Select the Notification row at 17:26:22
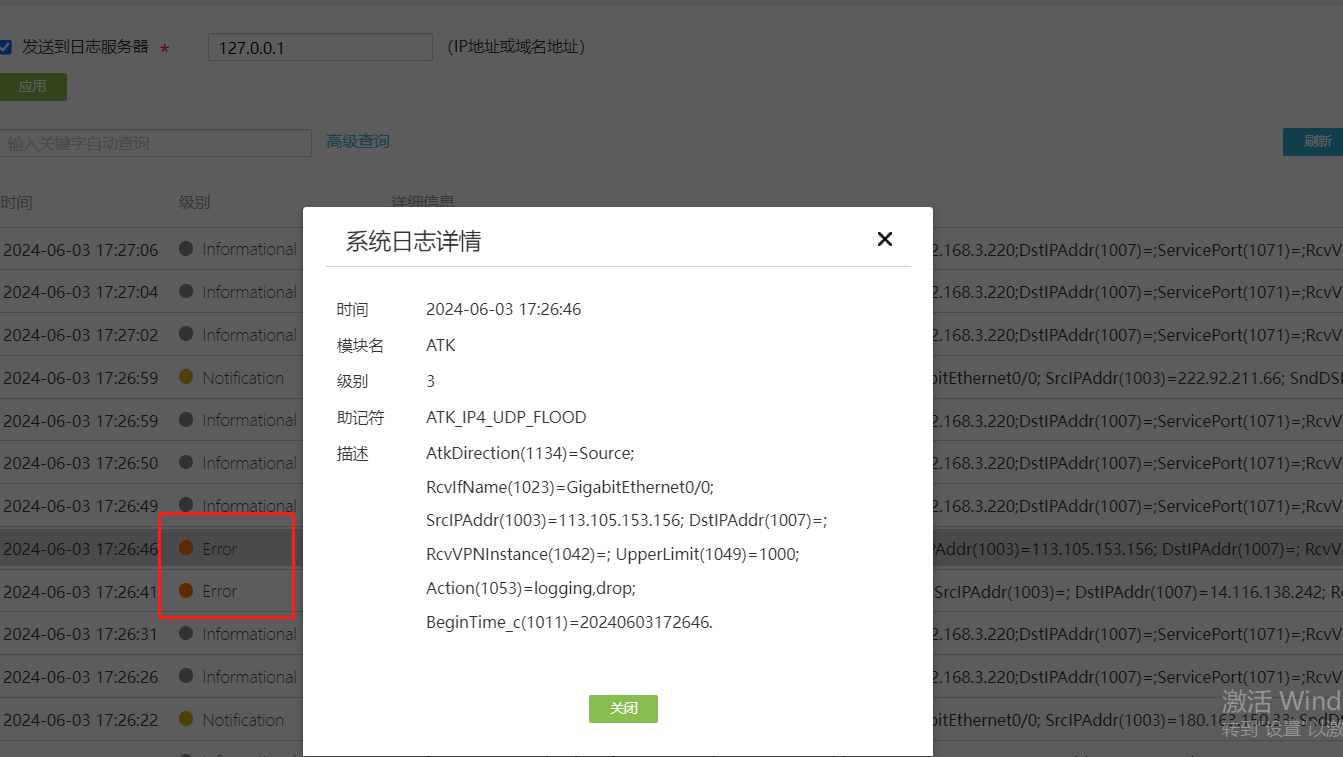1343x757 pixels. point(671,720)
